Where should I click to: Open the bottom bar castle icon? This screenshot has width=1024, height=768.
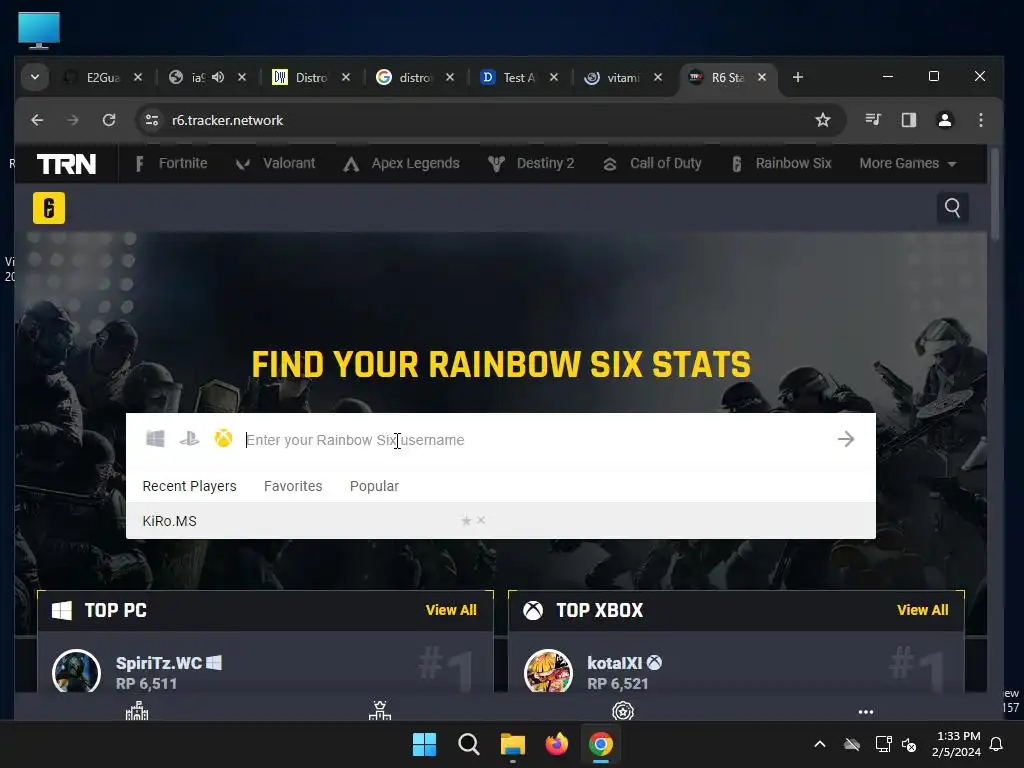click(137, 711)
